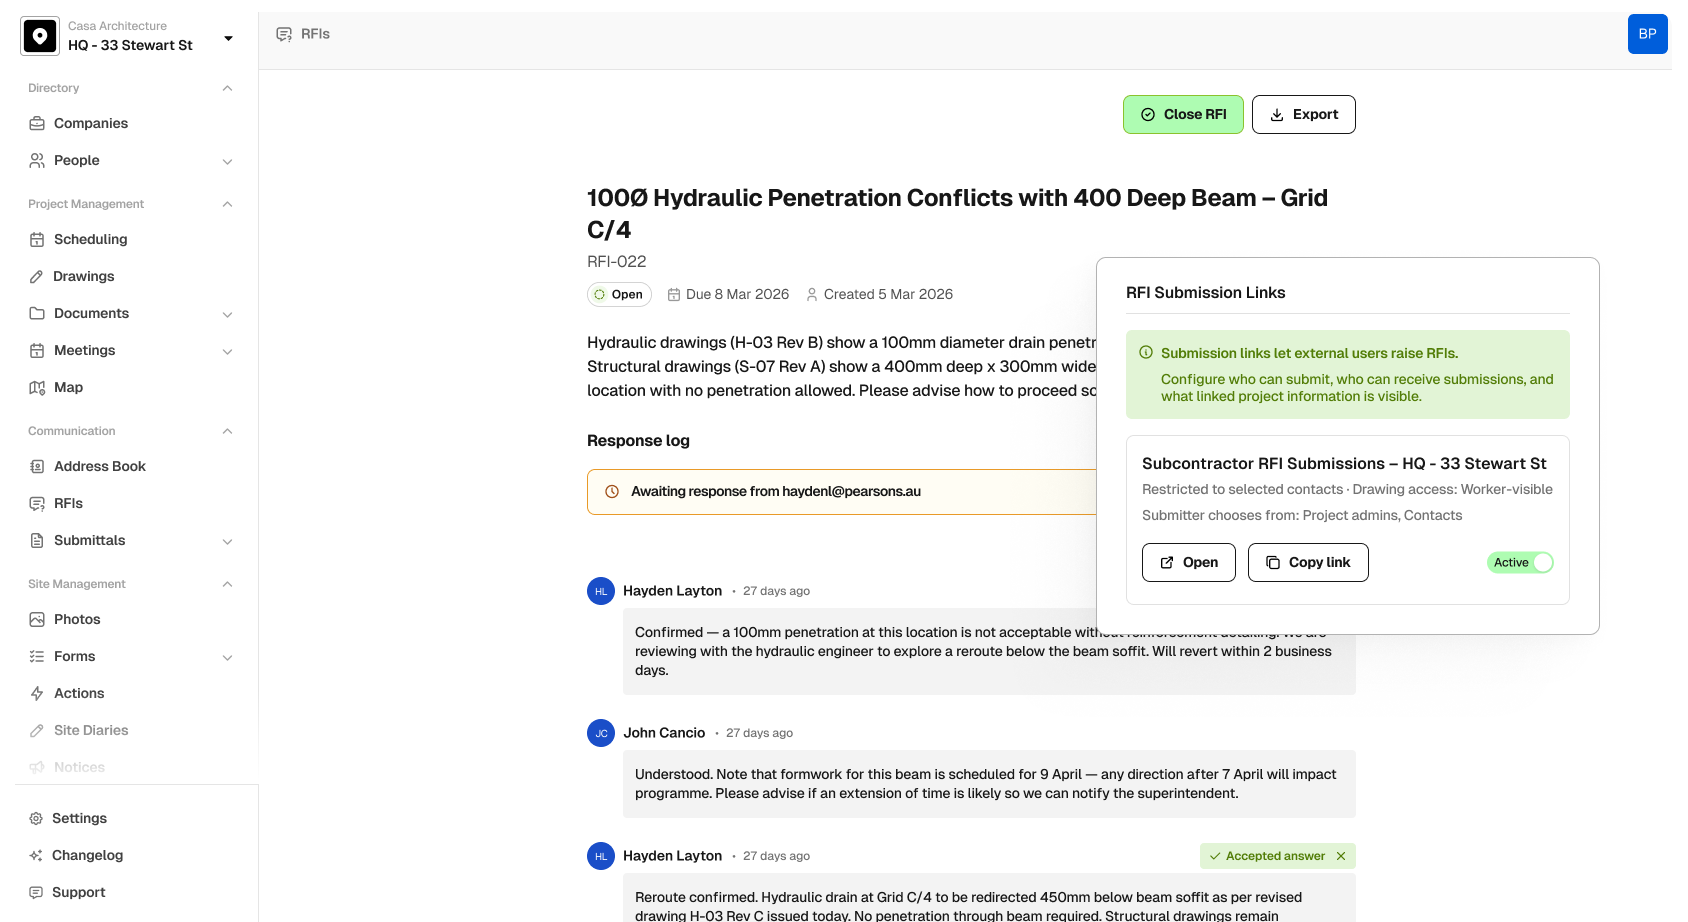
Task: Collapse the Project Management section
Action: (227, 204)
